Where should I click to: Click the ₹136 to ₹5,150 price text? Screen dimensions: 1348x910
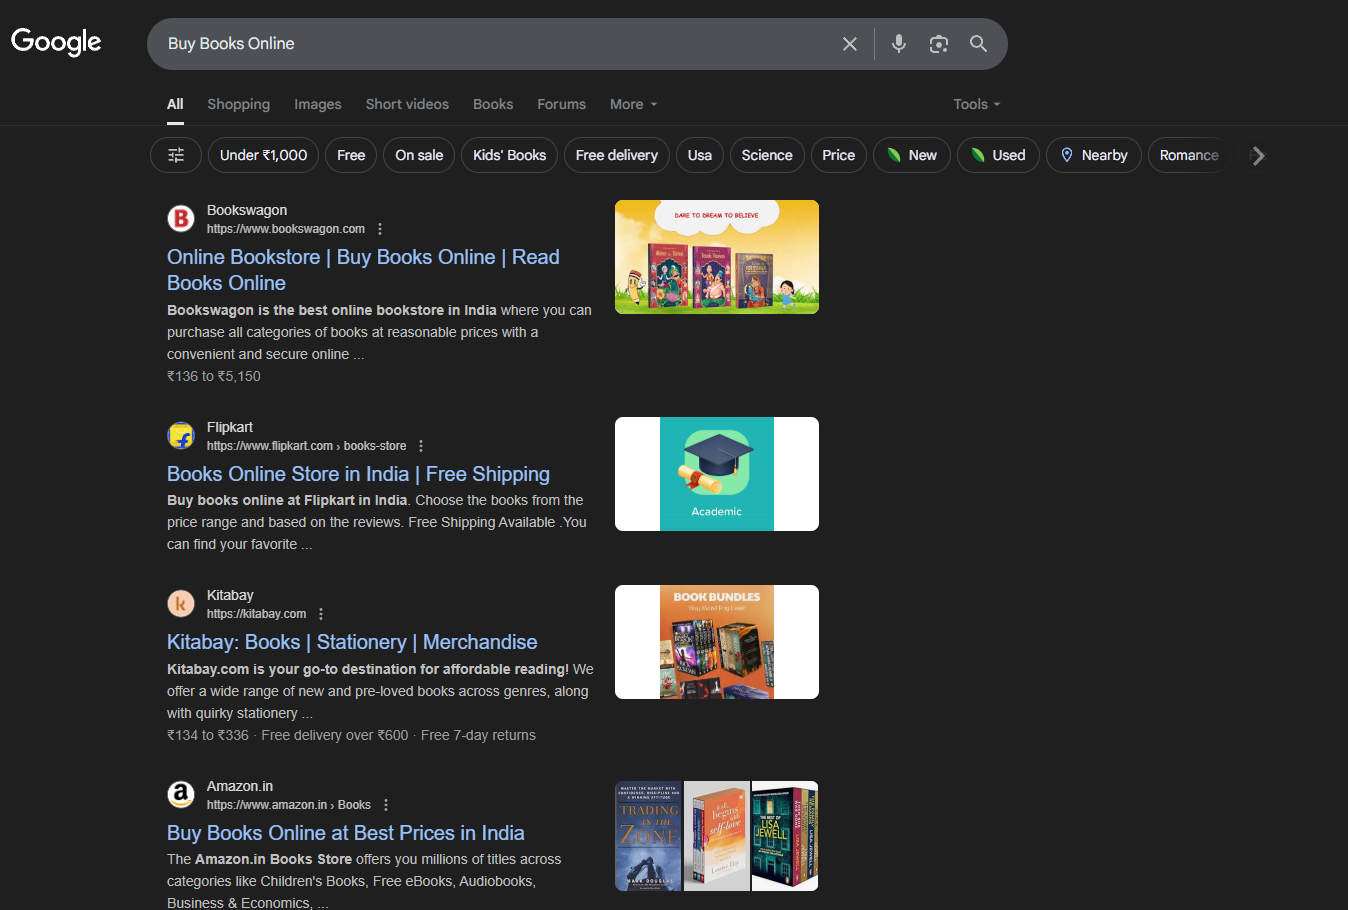click(214, 376)
